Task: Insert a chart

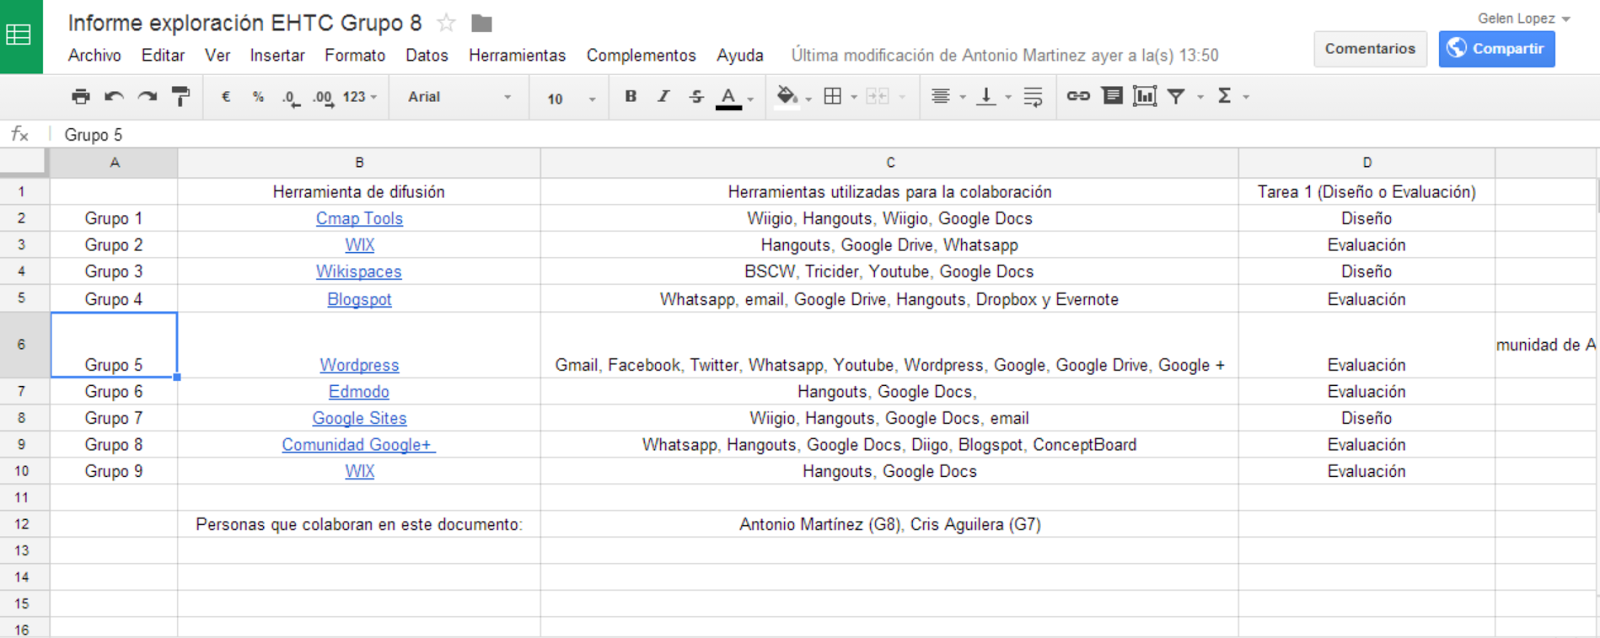Action: click(1145, 96)
